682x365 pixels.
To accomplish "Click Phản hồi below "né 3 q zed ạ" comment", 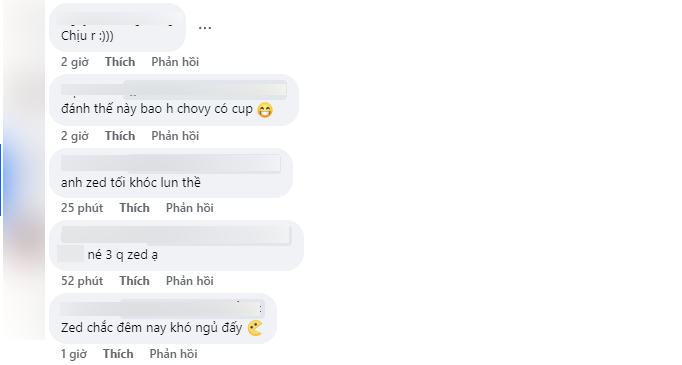I will (x=190, y=281).
